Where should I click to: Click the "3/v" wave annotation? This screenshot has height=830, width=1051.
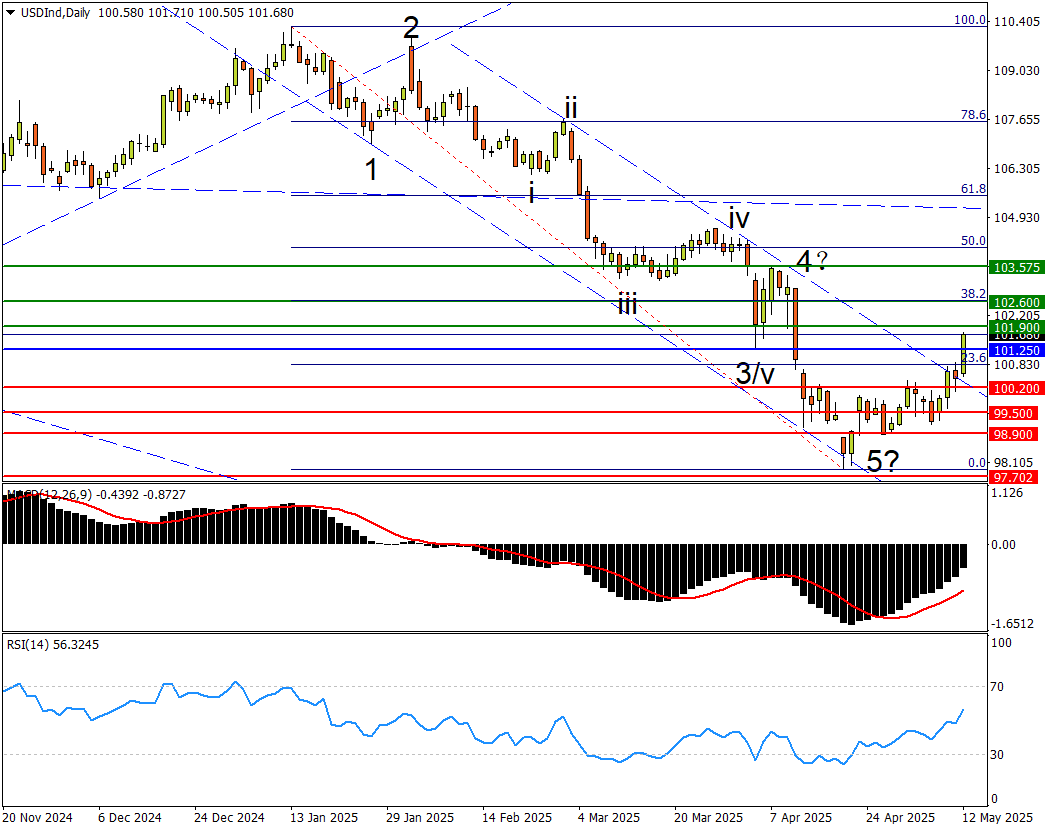[x=756, y=374]
